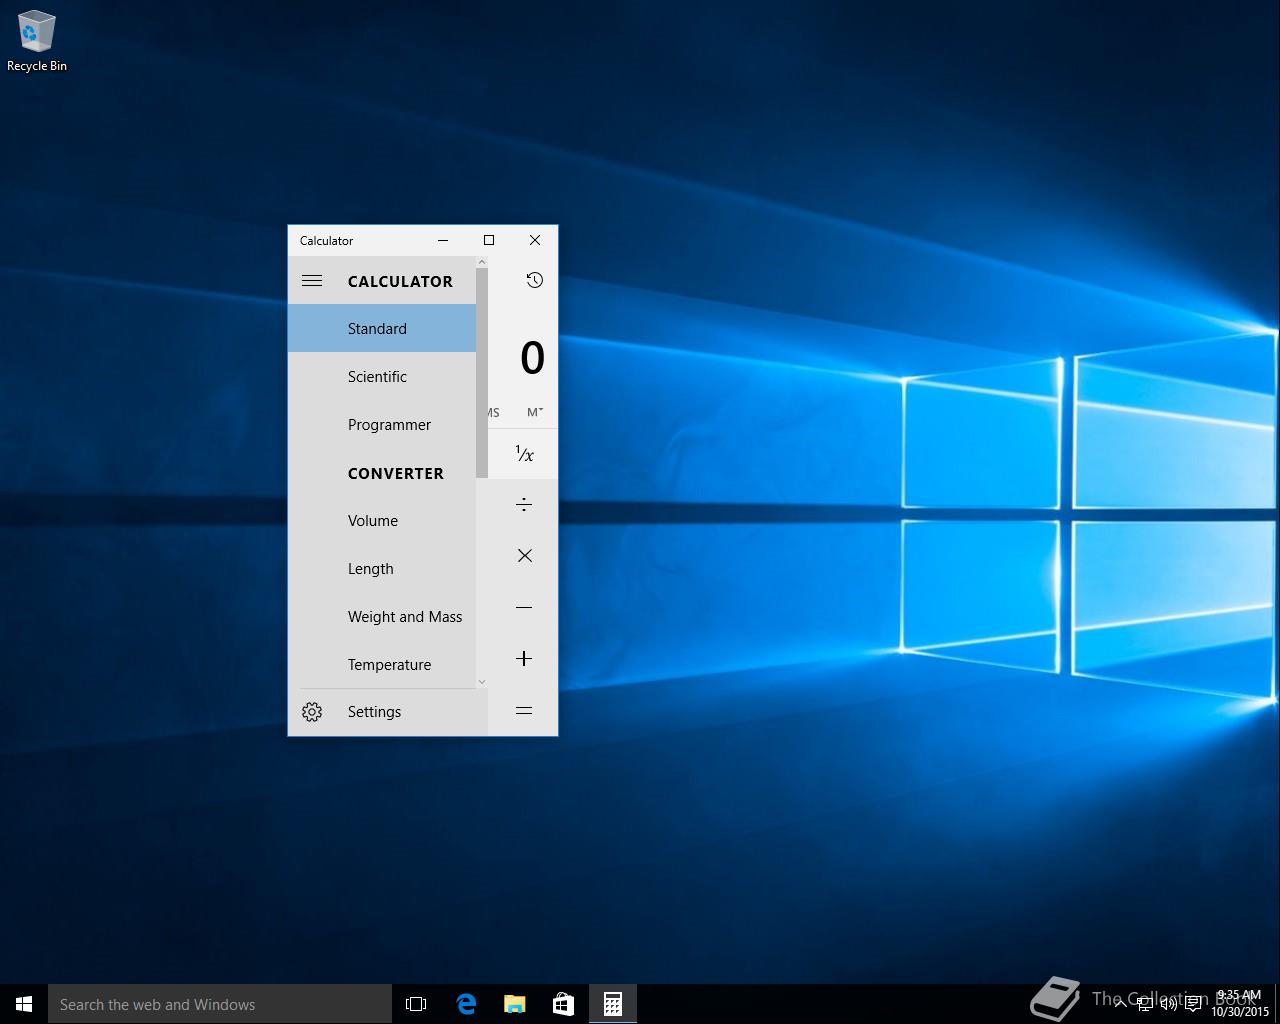This screenshot has width=1280, height=1024.
Task: Open Weight and Mass converter
Action: (x=382, y=617)
